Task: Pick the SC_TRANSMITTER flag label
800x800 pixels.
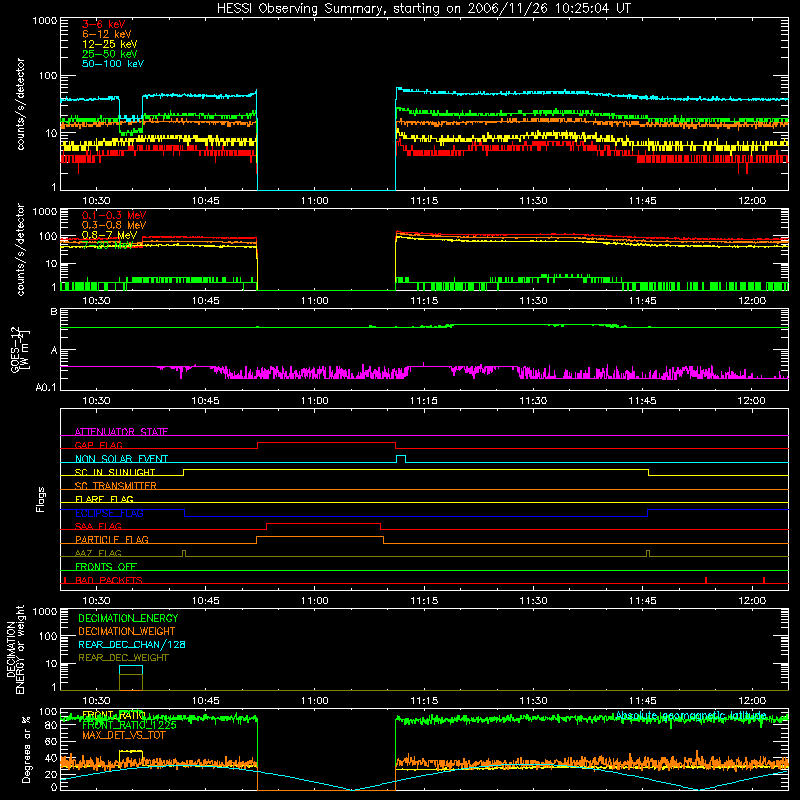Action: (115, 485)
